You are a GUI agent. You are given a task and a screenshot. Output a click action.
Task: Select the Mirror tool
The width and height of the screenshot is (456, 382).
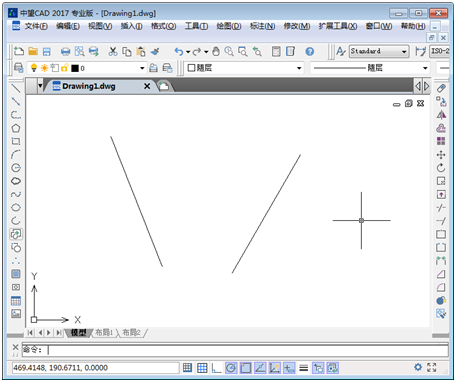(x=441, y=115)
